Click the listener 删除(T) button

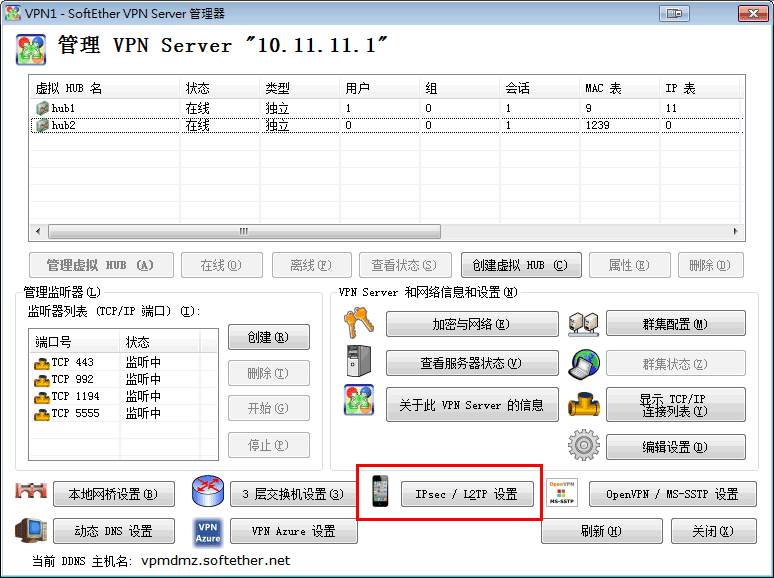(269, 373)
